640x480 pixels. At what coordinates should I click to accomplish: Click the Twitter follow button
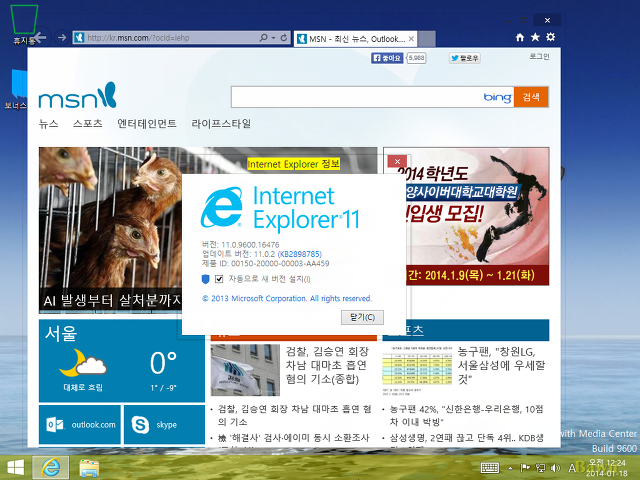click(465, 58)
